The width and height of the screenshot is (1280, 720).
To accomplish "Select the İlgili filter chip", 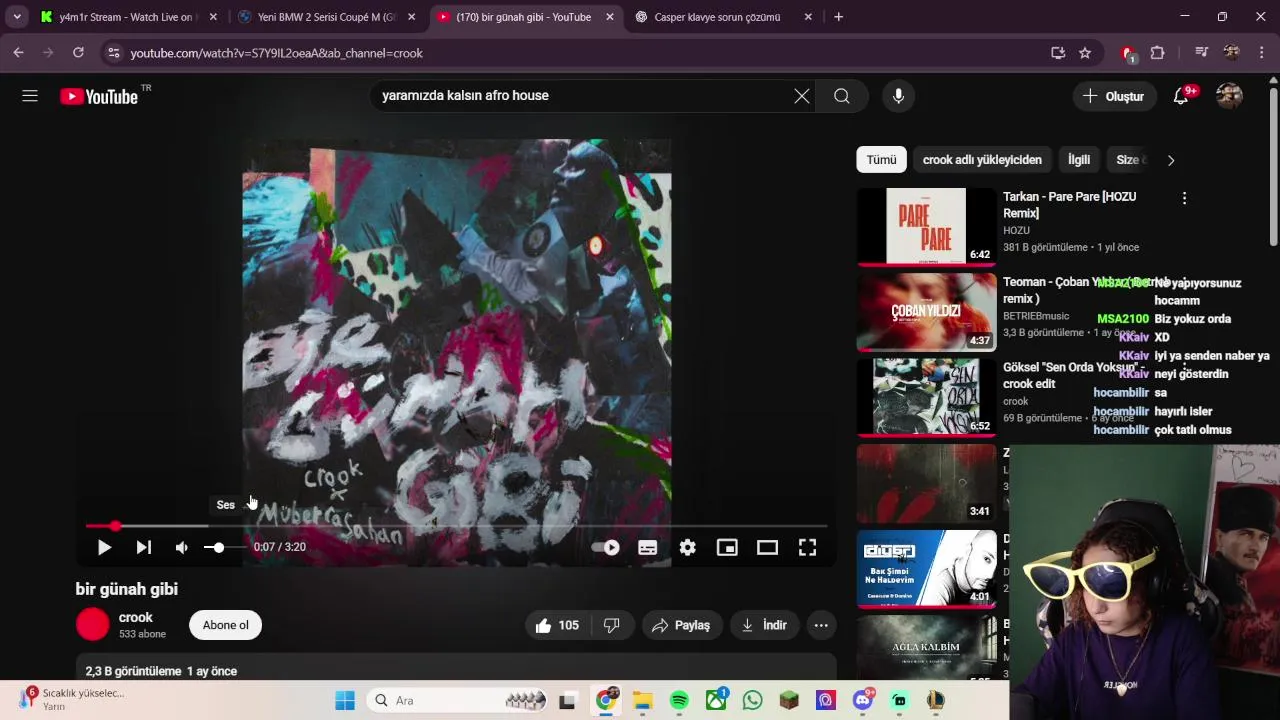I will (x=1079, y=160).
